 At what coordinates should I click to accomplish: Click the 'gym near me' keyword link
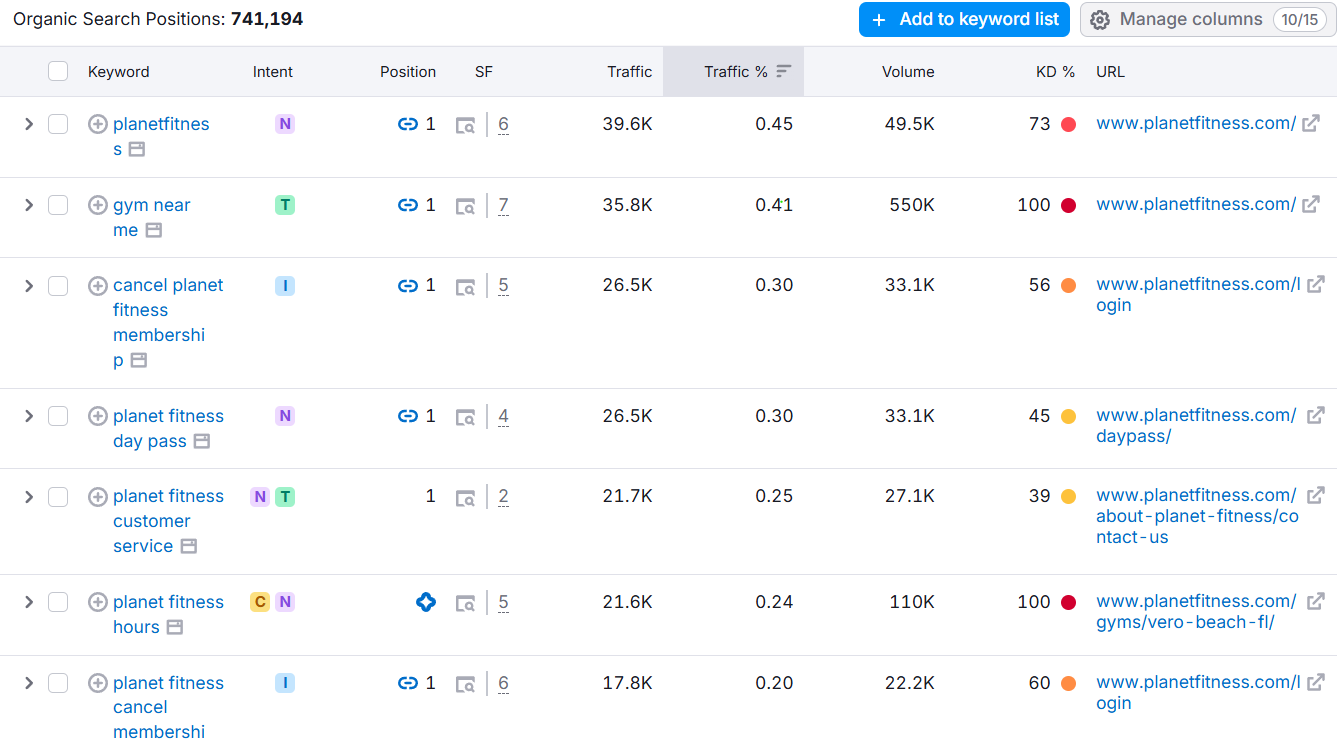[151, 217]
